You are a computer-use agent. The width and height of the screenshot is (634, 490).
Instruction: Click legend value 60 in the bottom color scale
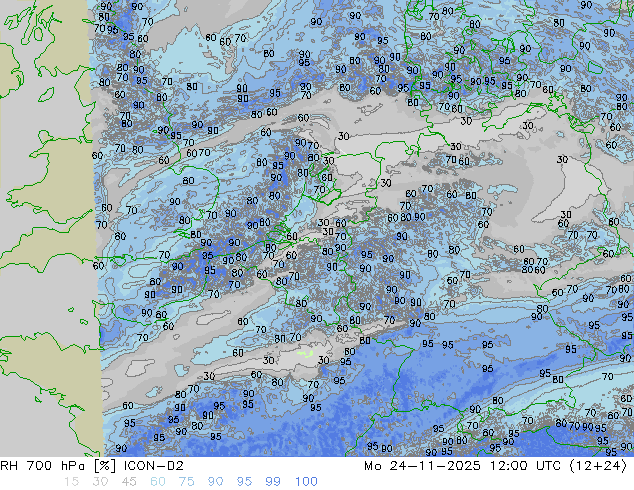pos(158,482)
